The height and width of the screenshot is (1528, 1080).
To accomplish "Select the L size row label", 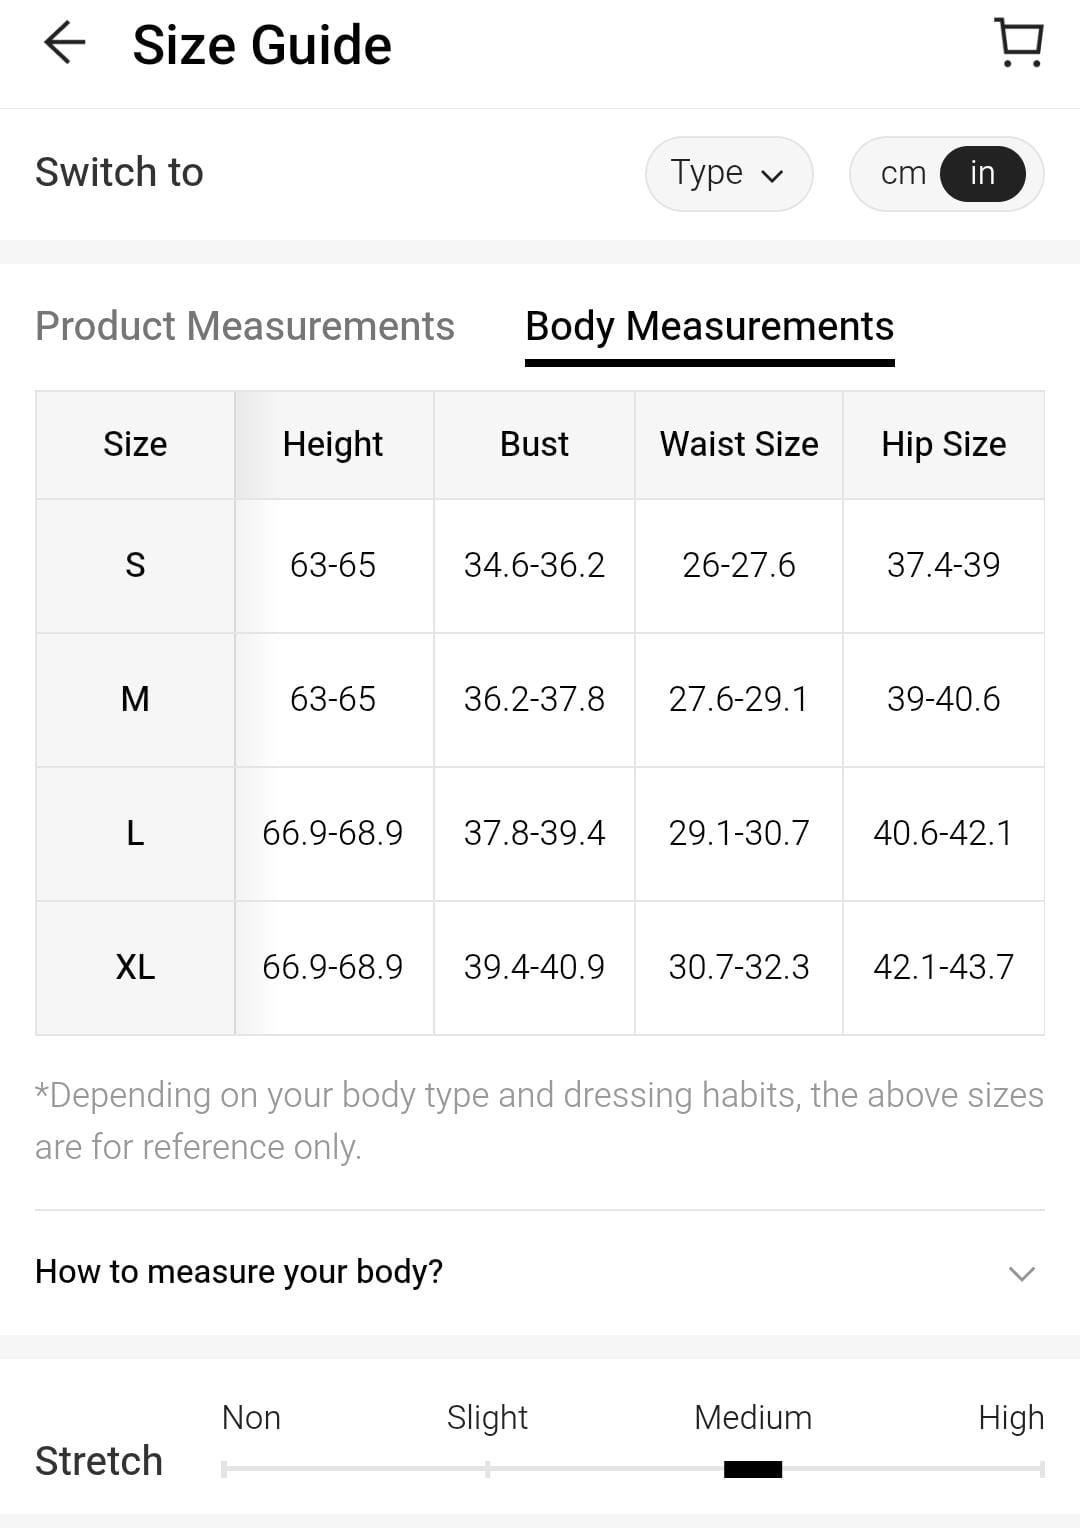I will click(x=135, y=833).
